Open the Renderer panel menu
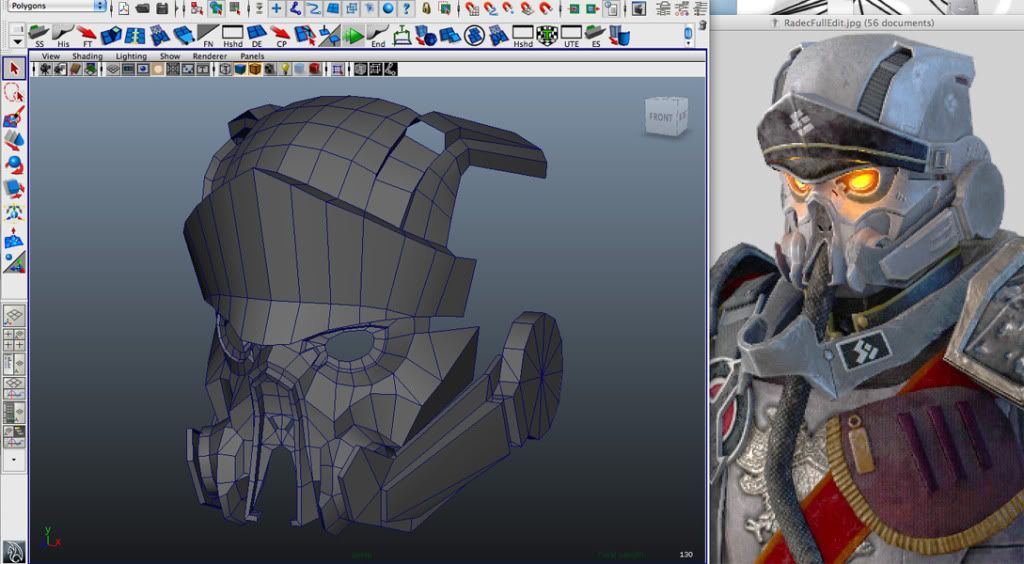1024x564 pixels. (x=210, y=56)
